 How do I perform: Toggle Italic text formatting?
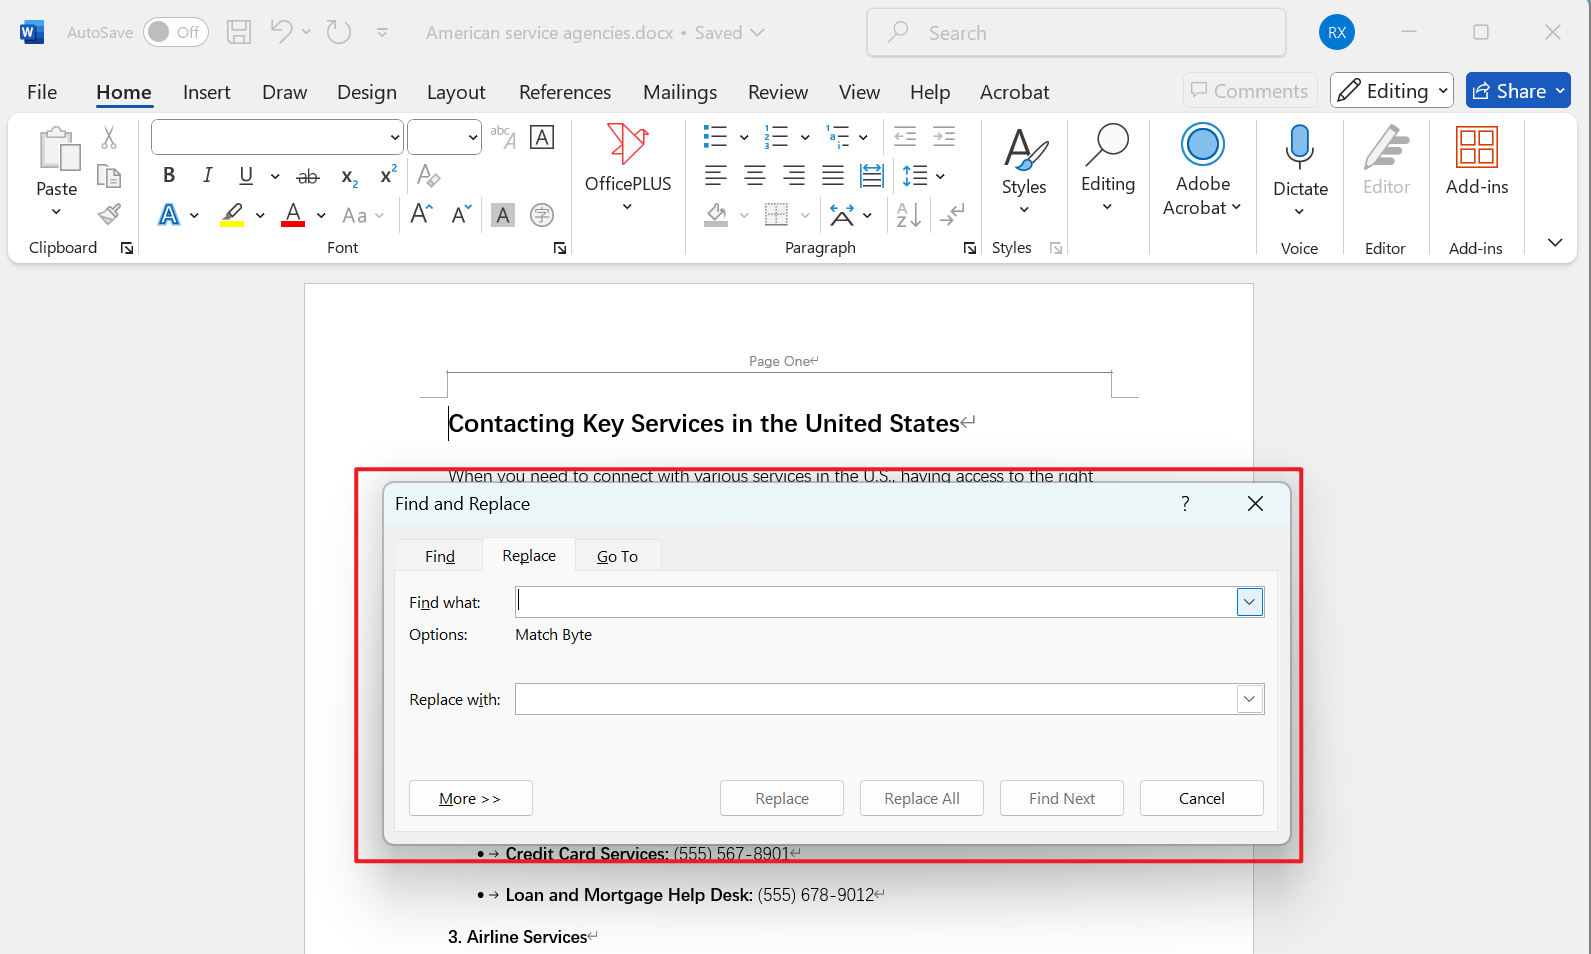click(x=207, y=176)
